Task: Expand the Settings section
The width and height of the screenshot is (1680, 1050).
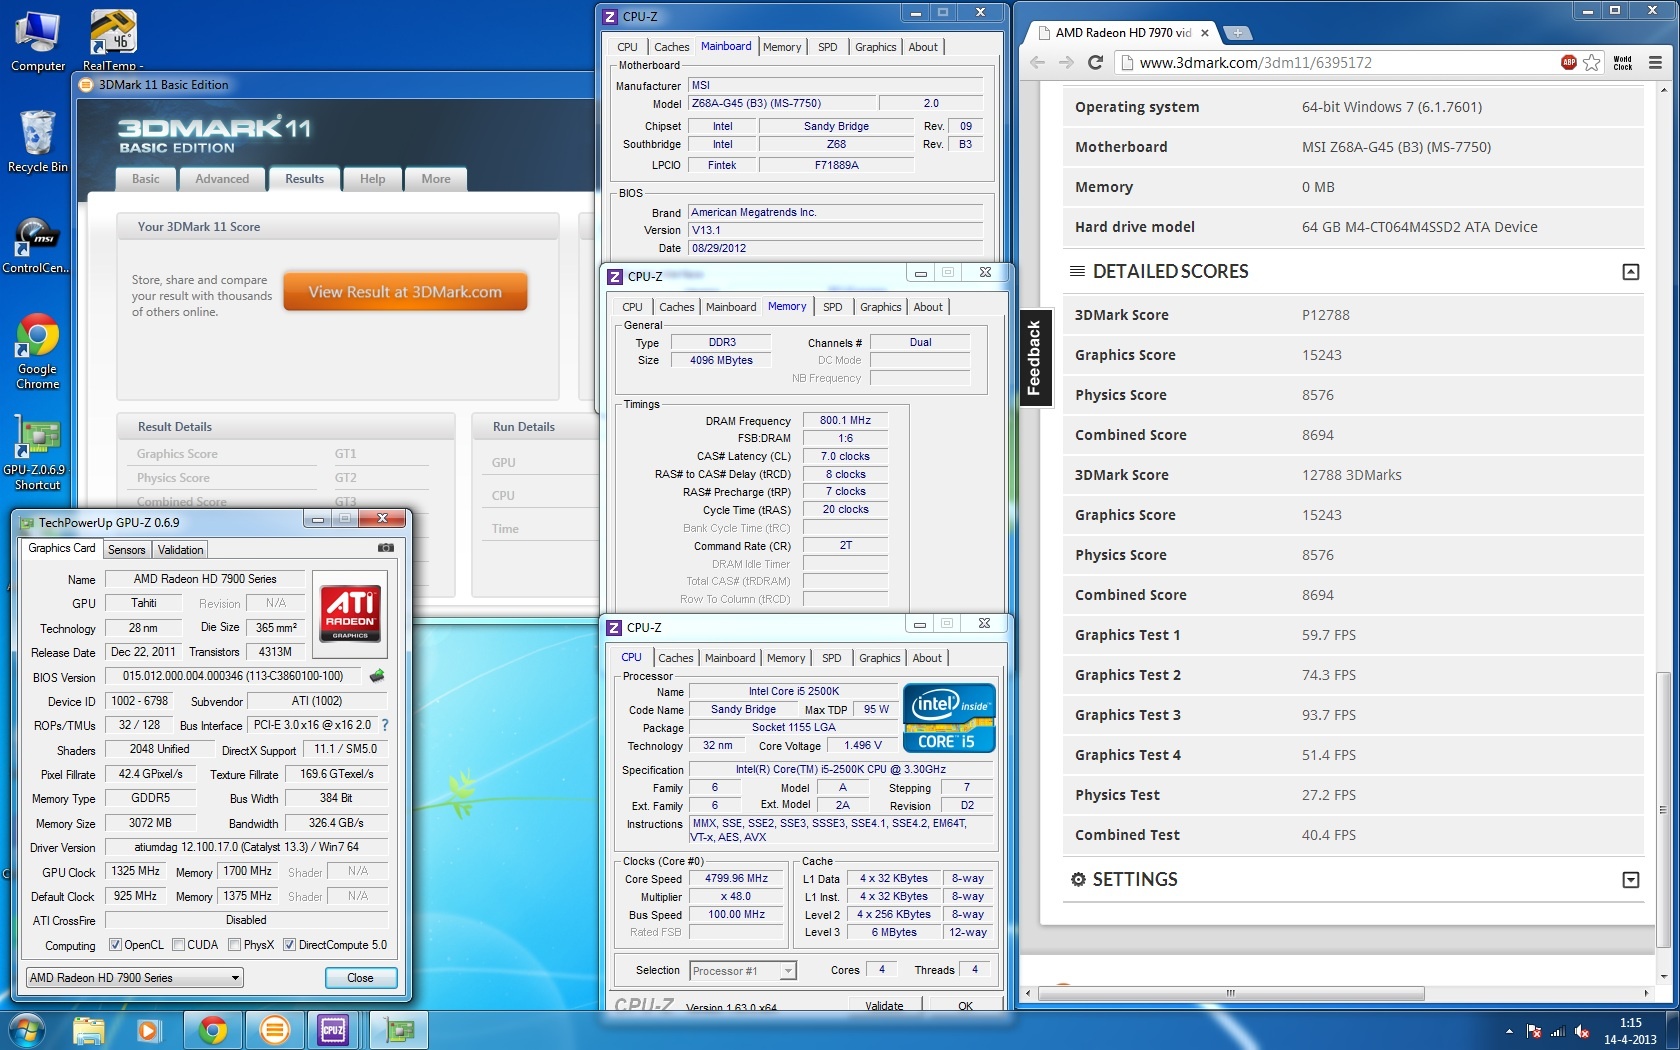Action: (1630, 880)
